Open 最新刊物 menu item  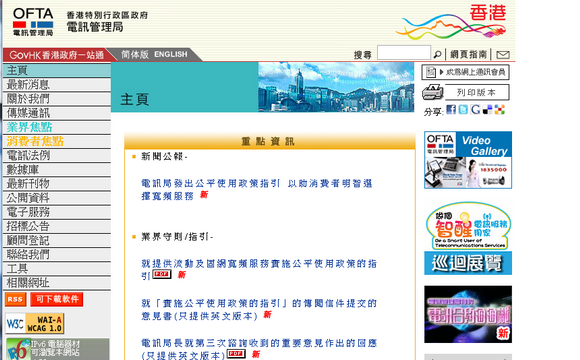pyautogui.click(x=57, y=184)
